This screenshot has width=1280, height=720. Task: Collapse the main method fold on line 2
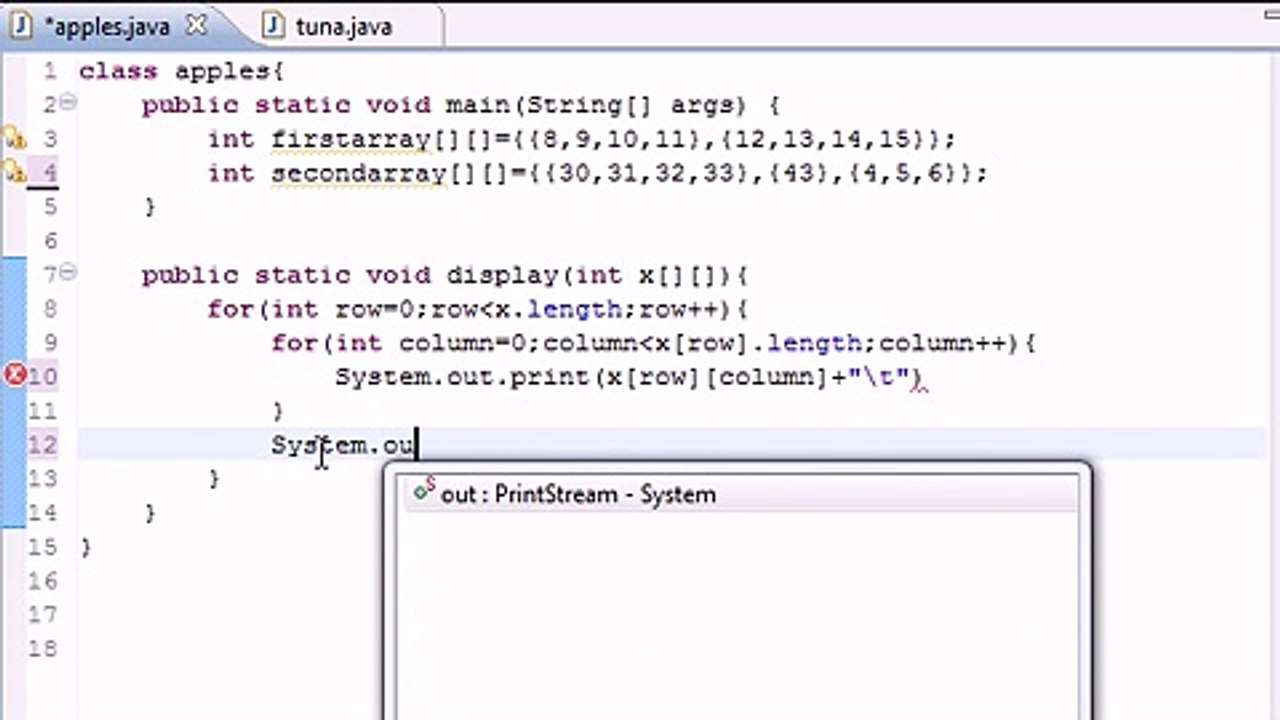[x=68, y=102]
